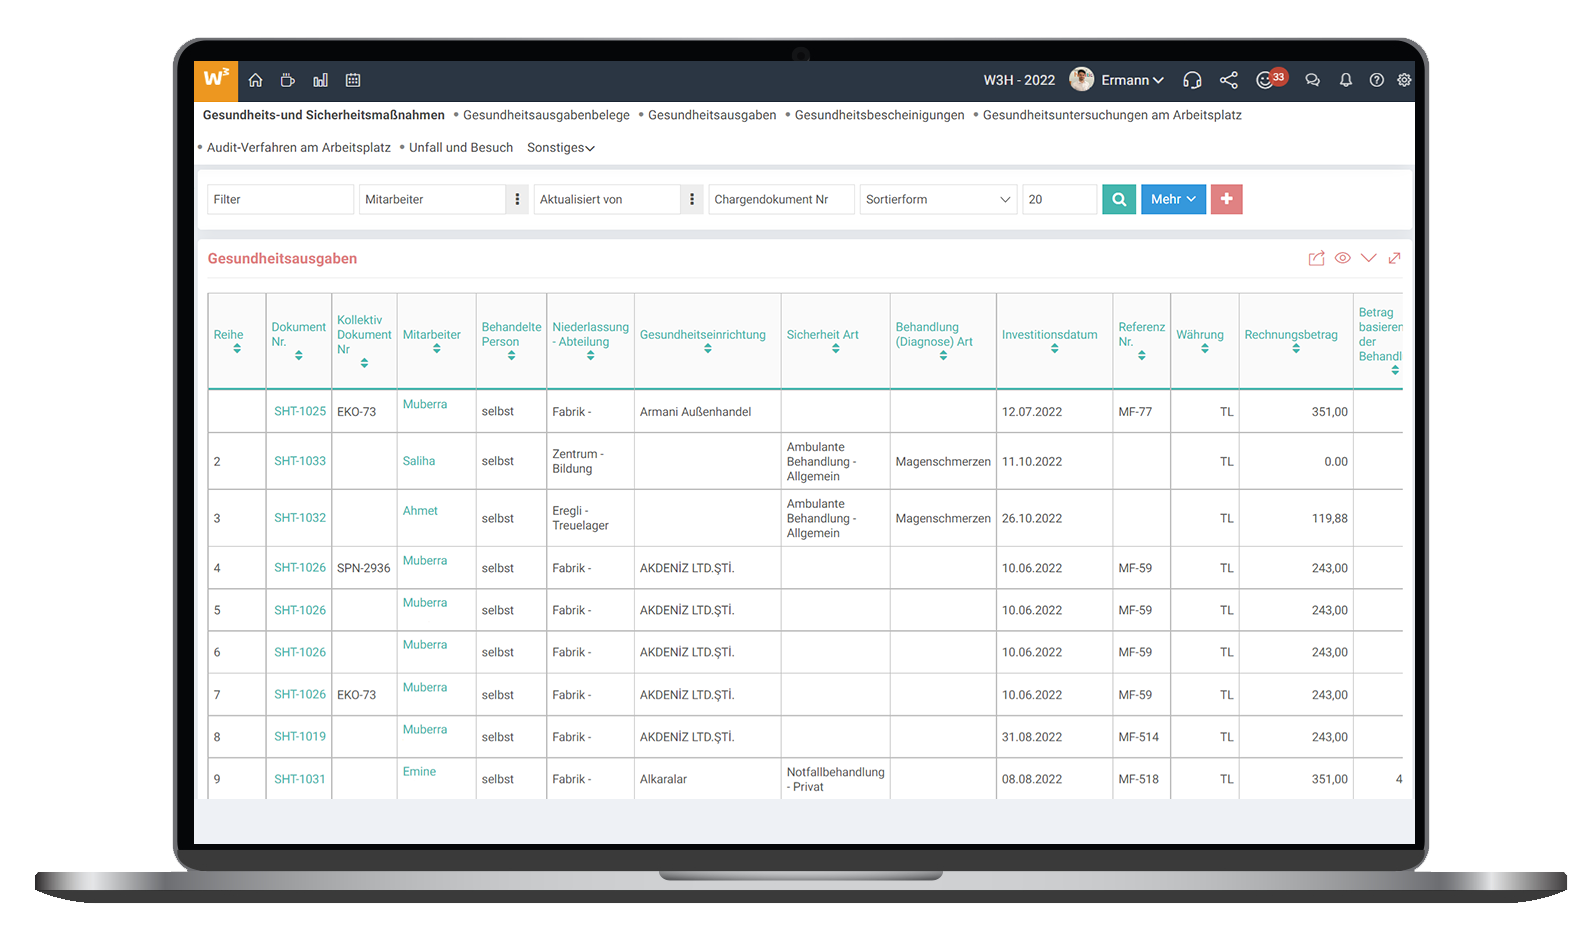
Task: Click the Mitarbeiter filter field
Action: (433, 199)
